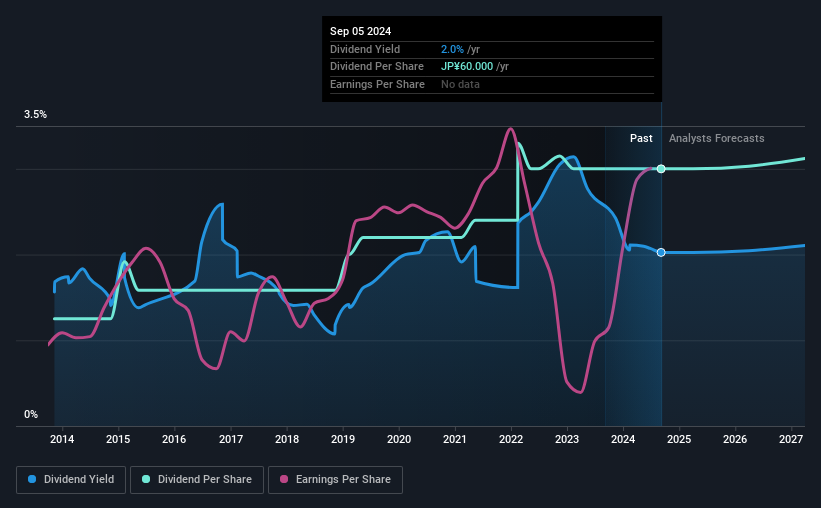Click the 'Analysts Forecasts' label

point(716,138)
